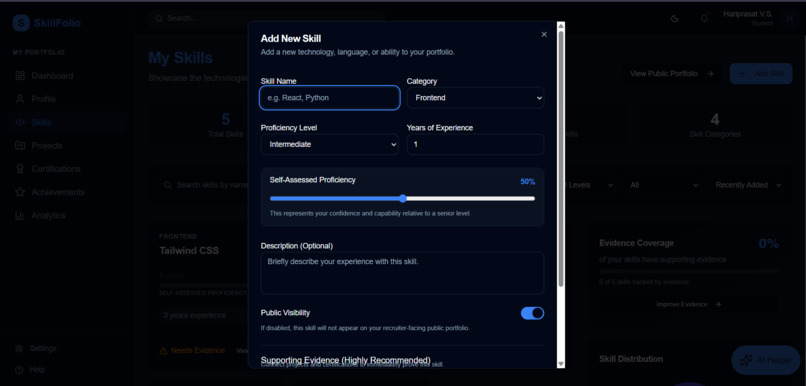Viewport: 806px width, 386px height.
Task: Click the Achievements star icon
Action: pyautogui.click(x=20, y=192)
